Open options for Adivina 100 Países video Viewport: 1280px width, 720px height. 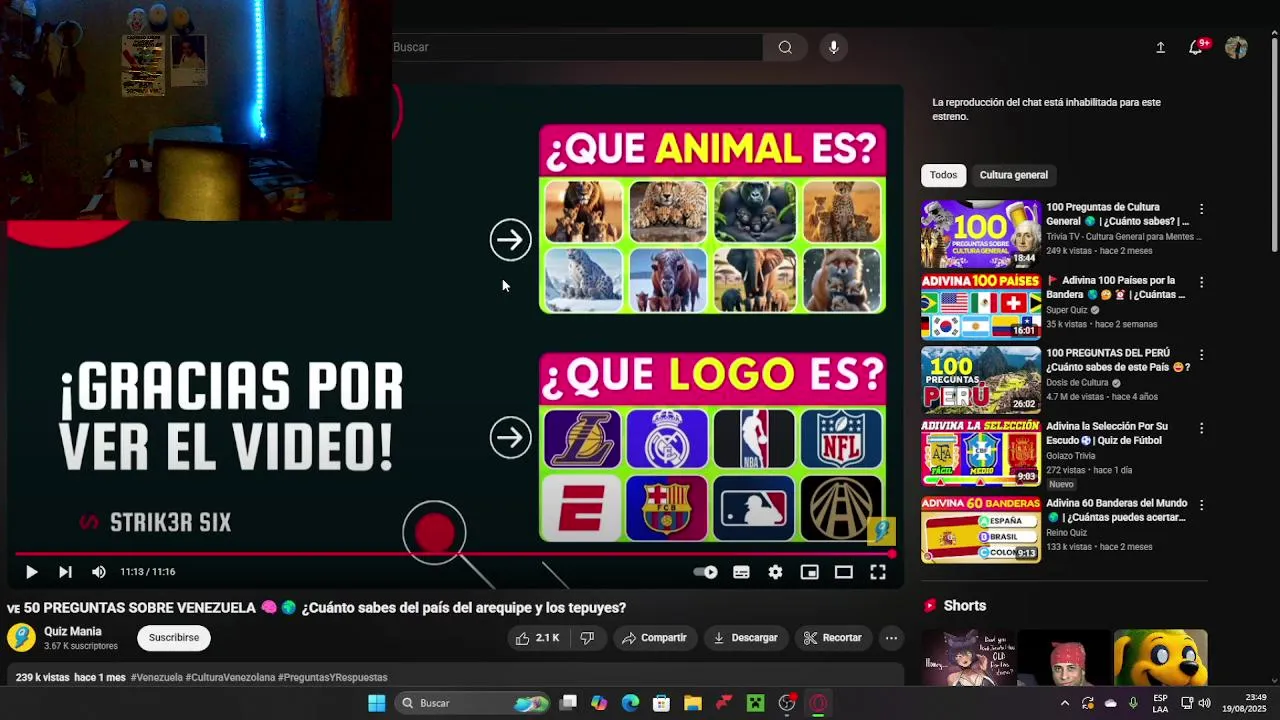(1201, 282)
